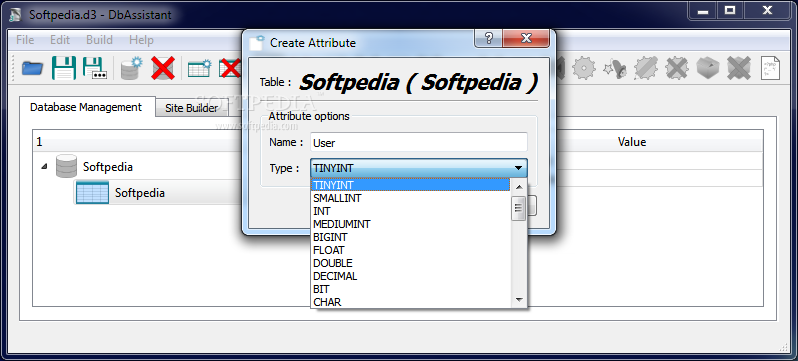
Task: Launch the wizard hat icon in toolbar
Action: coord(615,68)
